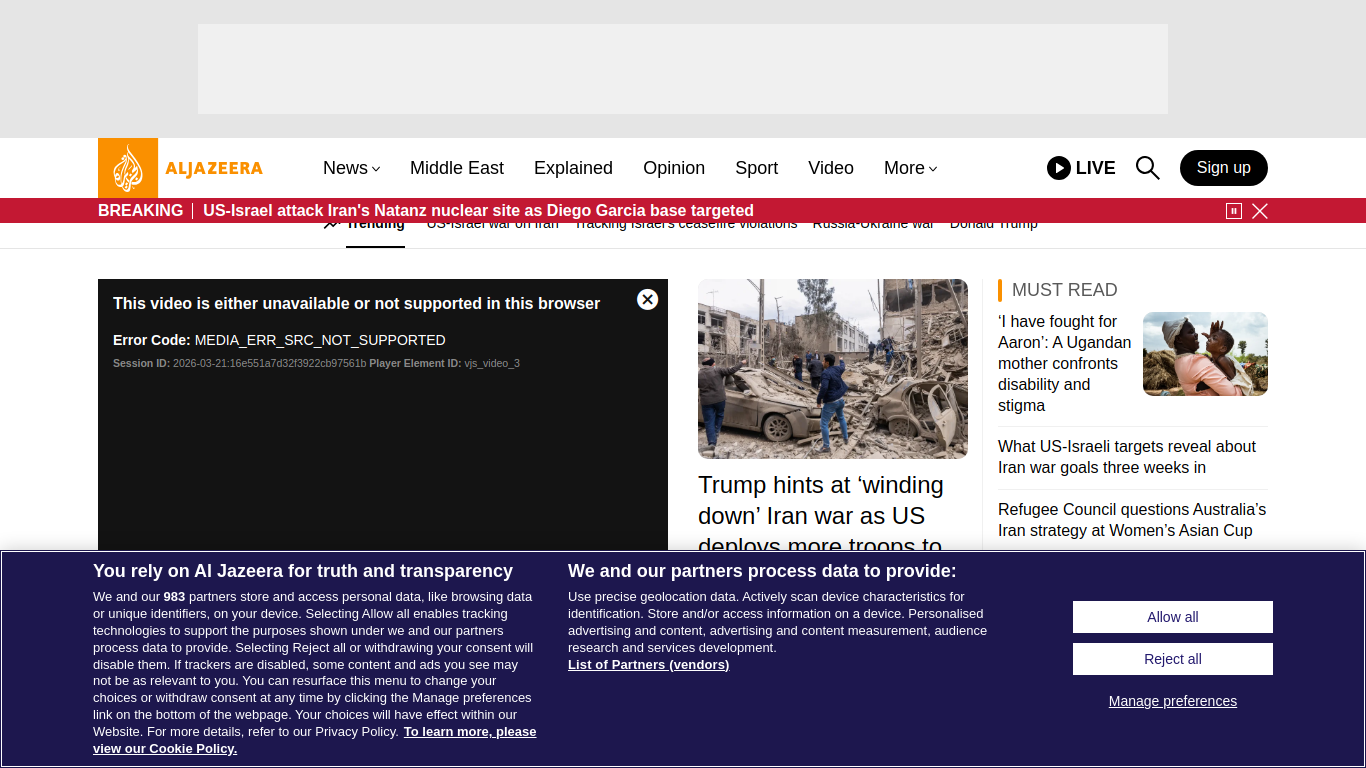1366x768 pixels.
Task: Open breaking headline about Natanz nuclear site
Action: (478, 211)
